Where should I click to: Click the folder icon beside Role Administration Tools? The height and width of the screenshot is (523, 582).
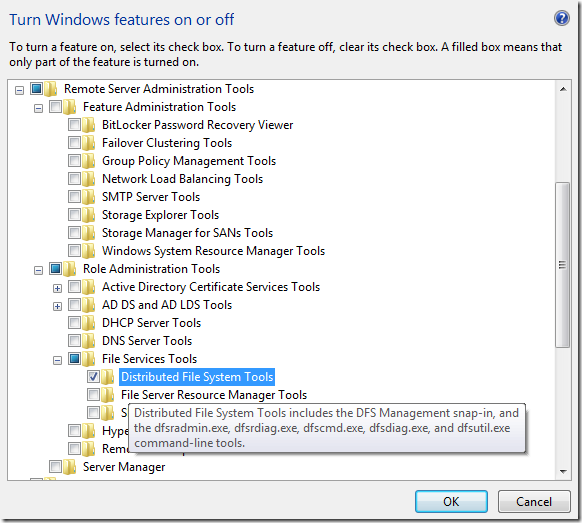pos(69,269)
